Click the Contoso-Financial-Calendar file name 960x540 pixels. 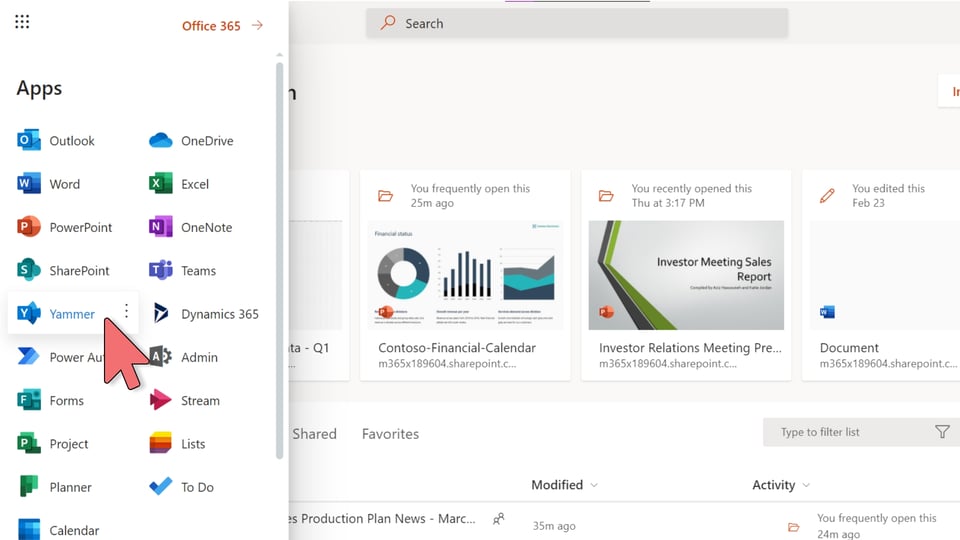tap(457, 348)
